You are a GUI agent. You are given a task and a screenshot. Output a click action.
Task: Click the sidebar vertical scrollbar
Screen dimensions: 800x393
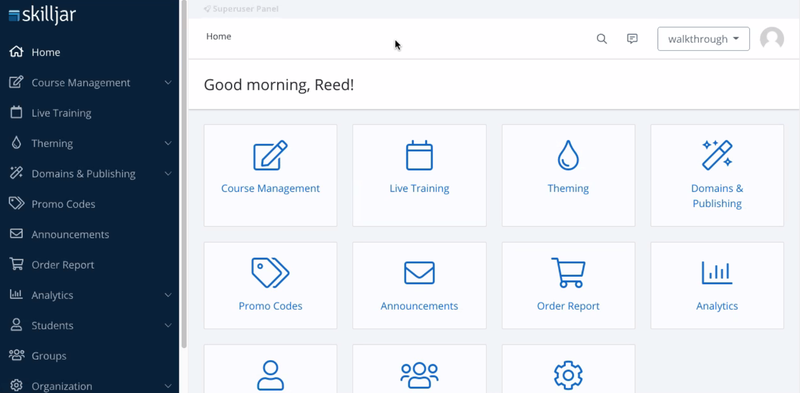click(x=184, y=174)
